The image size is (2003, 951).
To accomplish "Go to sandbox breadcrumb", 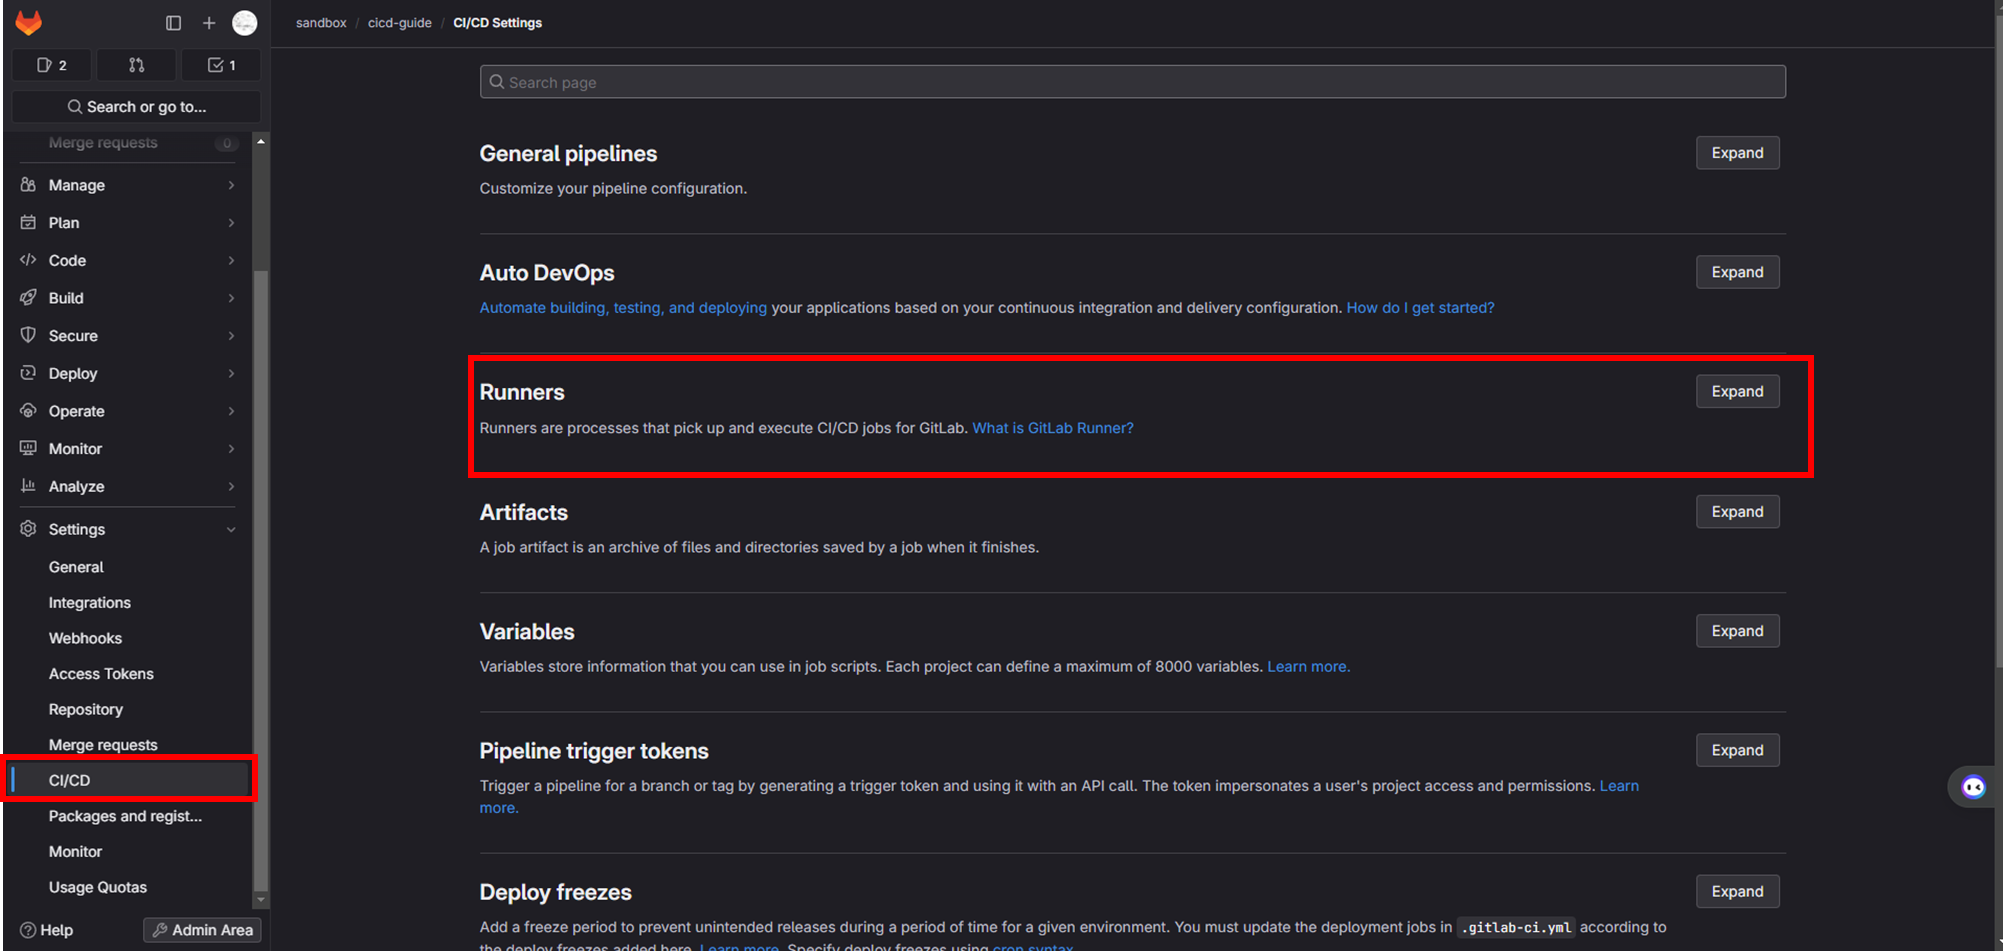I will pos(321,23).
